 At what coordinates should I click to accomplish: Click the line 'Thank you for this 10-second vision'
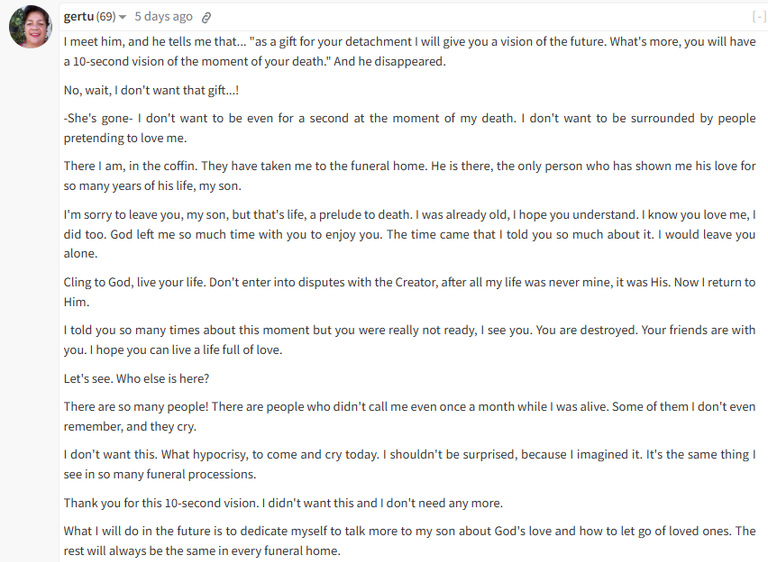pyautogui.click(x=283, y=503)
